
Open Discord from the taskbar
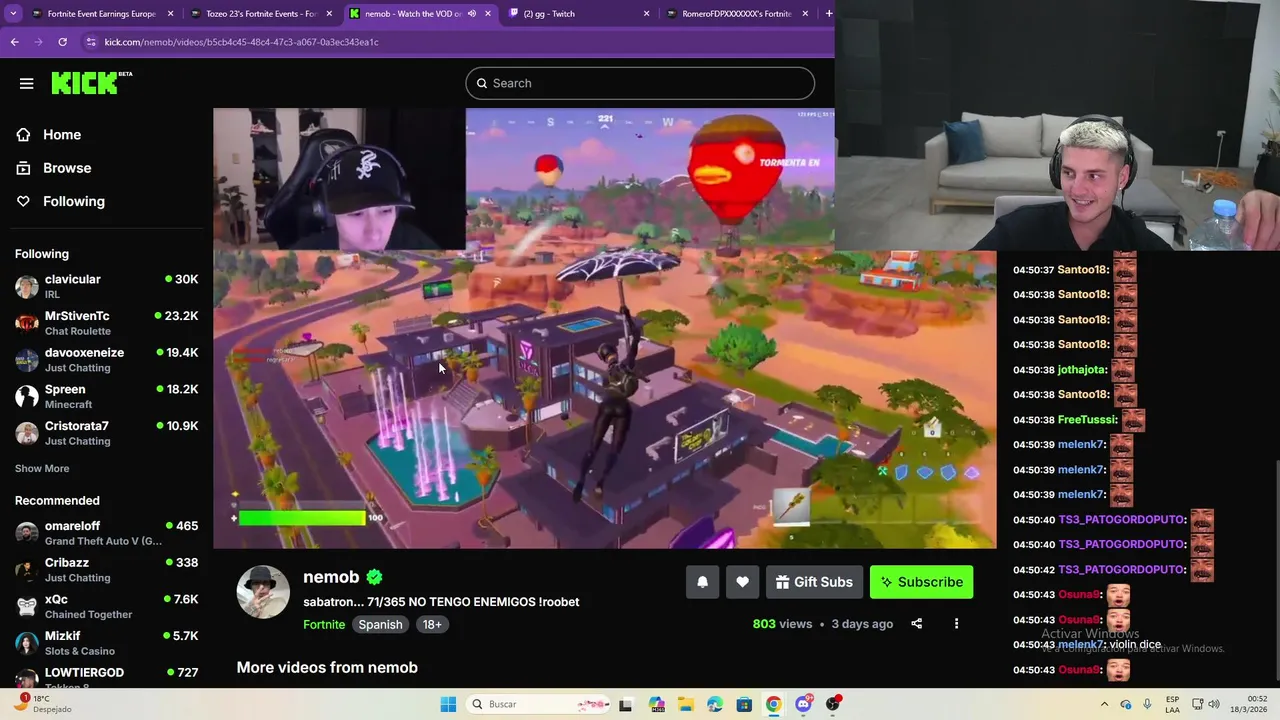click(x=803, y=704)
